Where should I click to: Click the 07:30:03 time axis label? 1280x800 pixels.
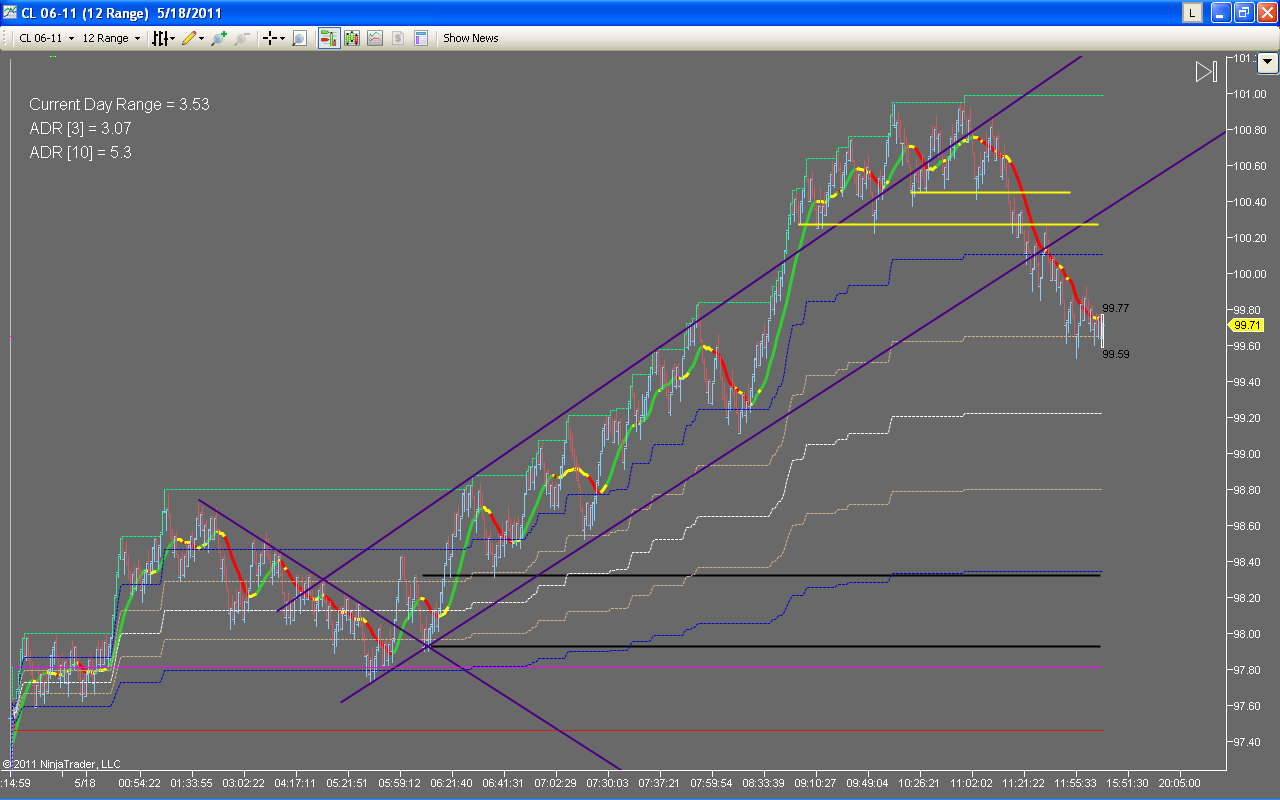pos(607,783)
